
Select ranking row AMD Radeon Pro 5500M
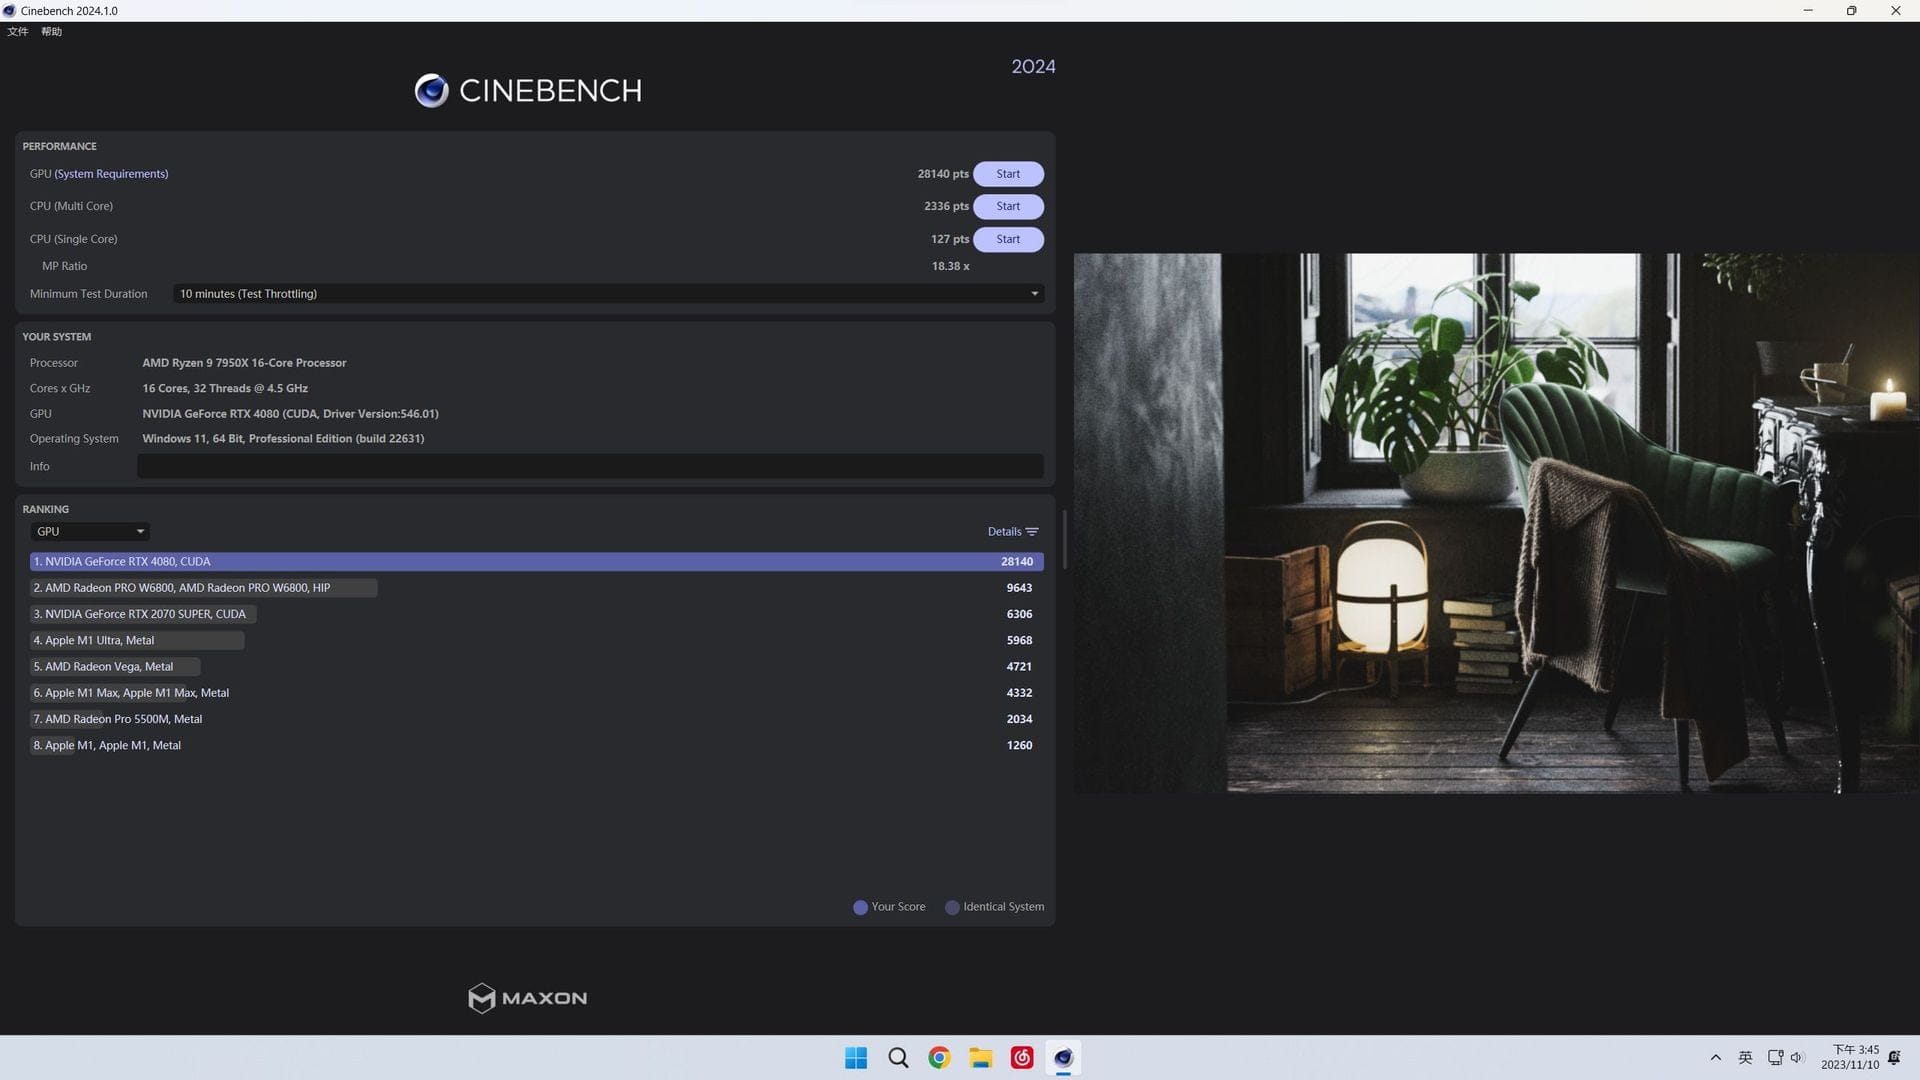pos(536,719)
